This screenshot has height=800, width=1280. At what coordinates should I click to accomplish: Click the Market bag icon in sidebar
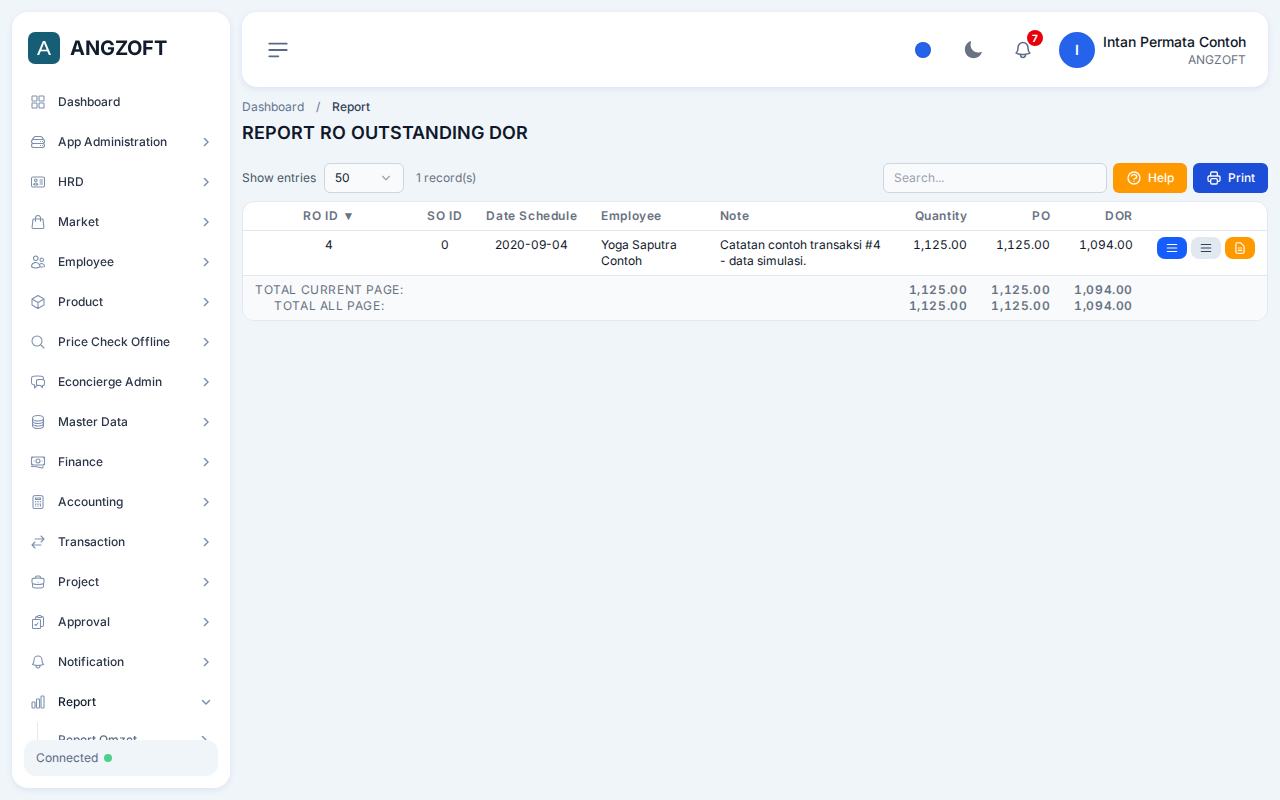(x=38, y=222)
